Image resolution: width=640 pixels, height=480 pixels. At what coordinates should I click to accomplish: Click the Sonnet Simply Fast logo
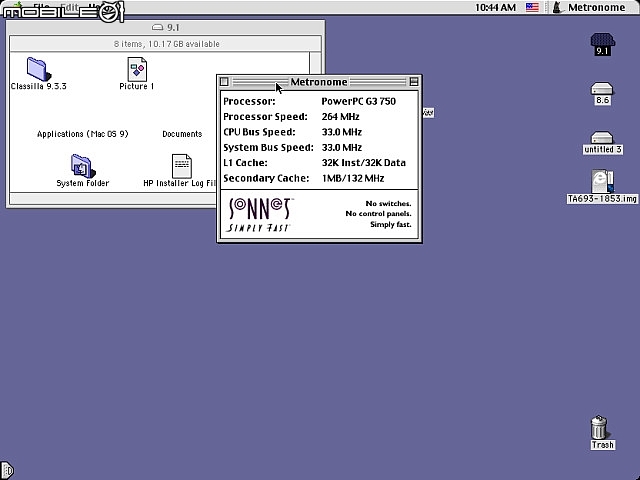260,215
